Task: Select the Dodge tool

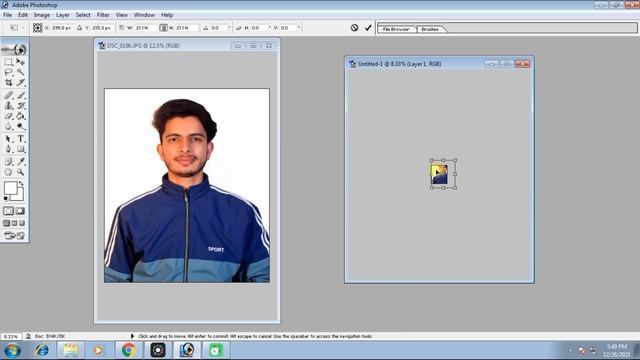Action: point(20,127)
